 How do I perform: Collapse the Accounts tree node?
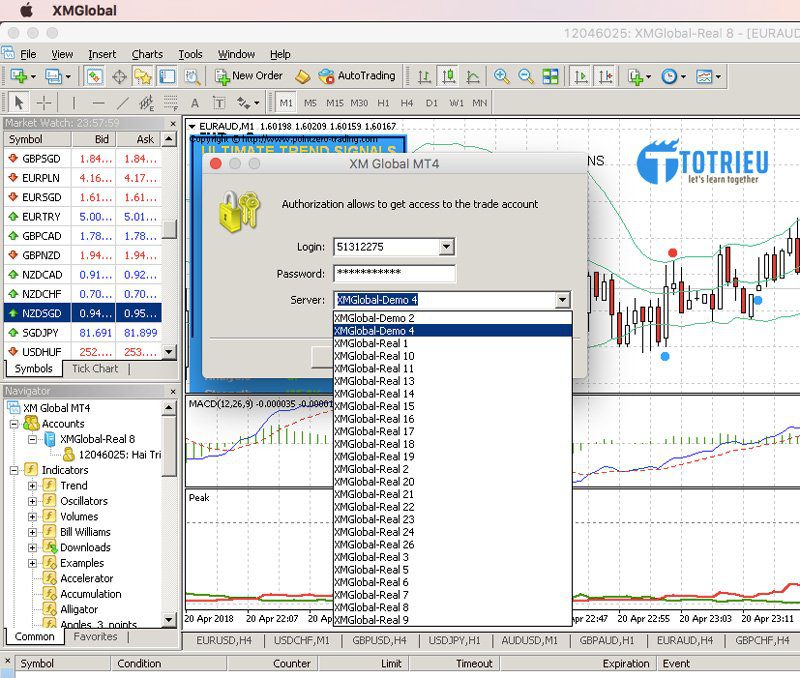14,424
